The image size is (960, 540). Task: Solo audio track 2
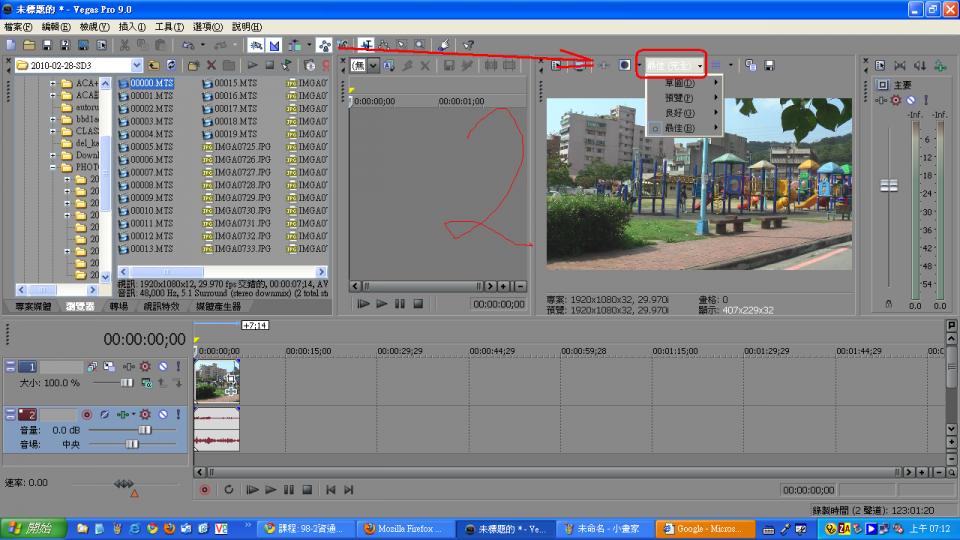click(177, 414)
